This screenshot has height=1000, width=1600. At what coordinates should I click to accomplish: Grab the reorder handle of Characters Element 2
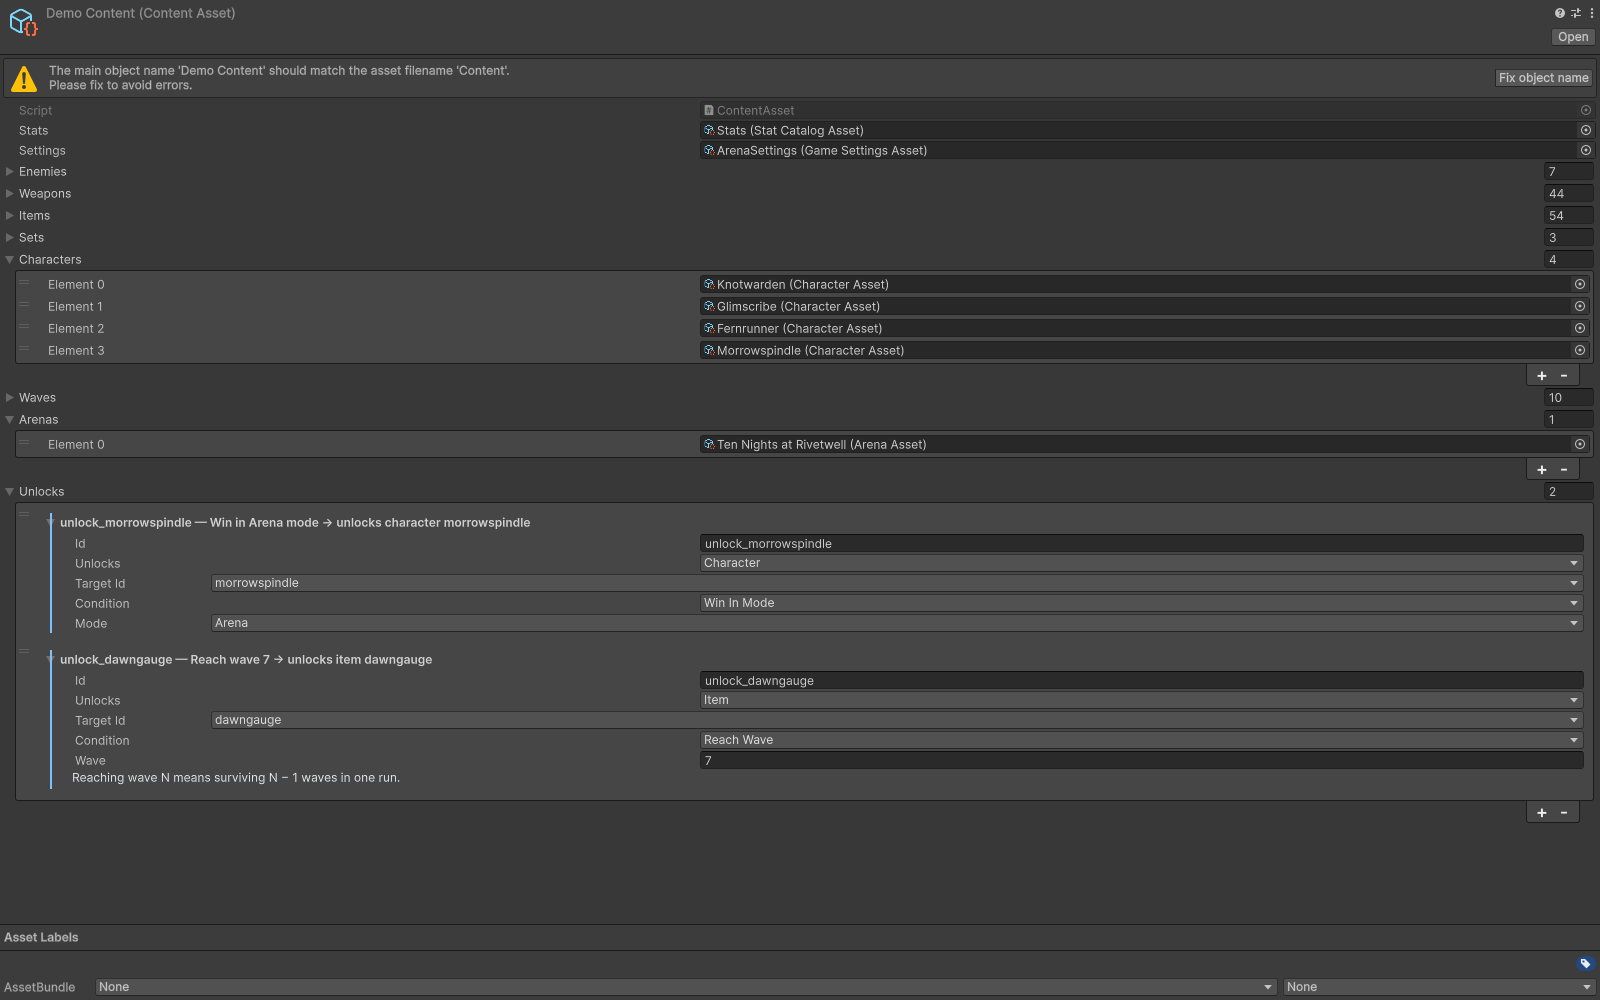point(25,328)
